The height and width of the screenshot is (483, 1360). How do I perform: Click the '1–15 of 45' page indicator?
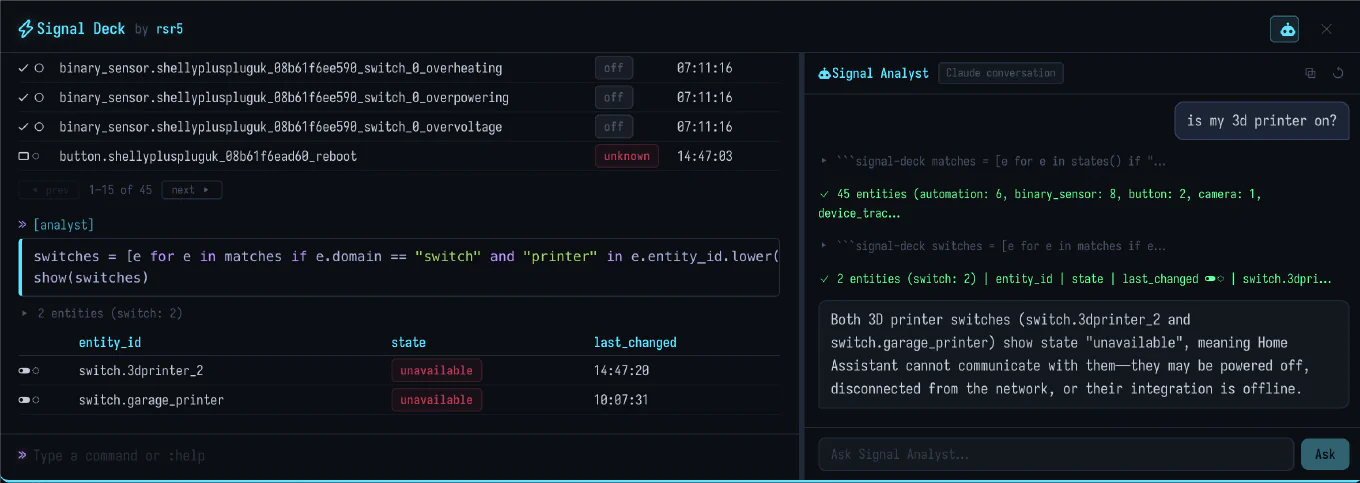click(121, 189)
